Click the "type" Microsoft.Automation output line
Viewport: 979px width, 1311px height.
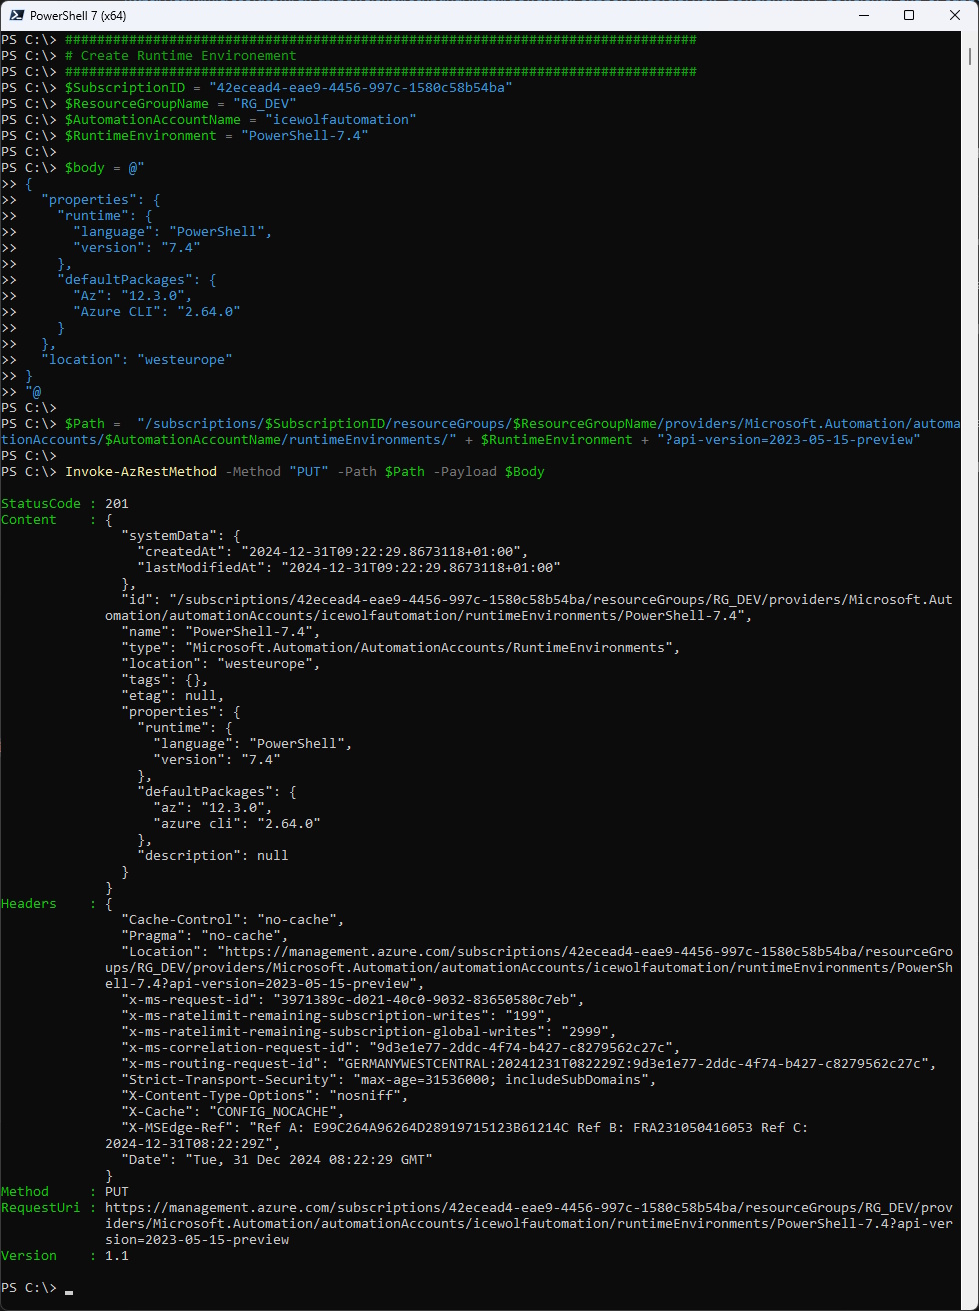(x=401, y=648)
